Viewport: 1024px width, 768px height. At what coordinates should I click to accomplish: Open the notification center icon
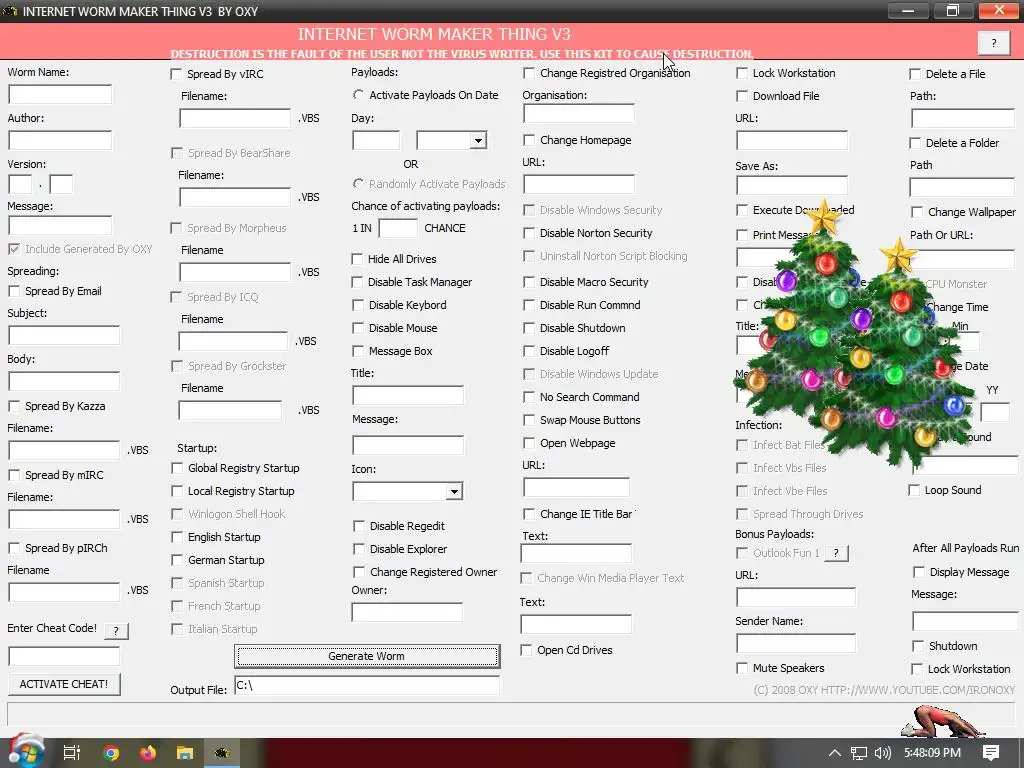pyautogui.click(x=991, y=753)
